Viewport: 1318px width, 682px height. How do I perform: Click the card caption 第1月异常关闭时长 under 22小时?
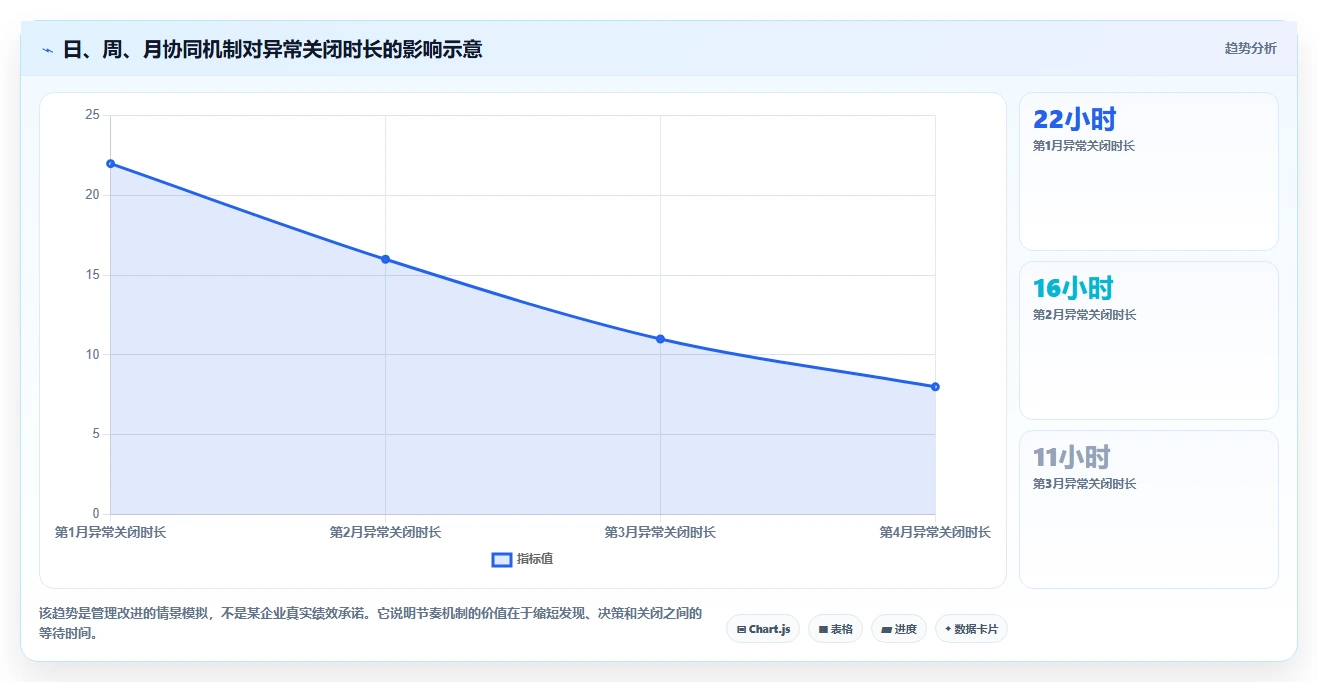[x=1084, y=146]
